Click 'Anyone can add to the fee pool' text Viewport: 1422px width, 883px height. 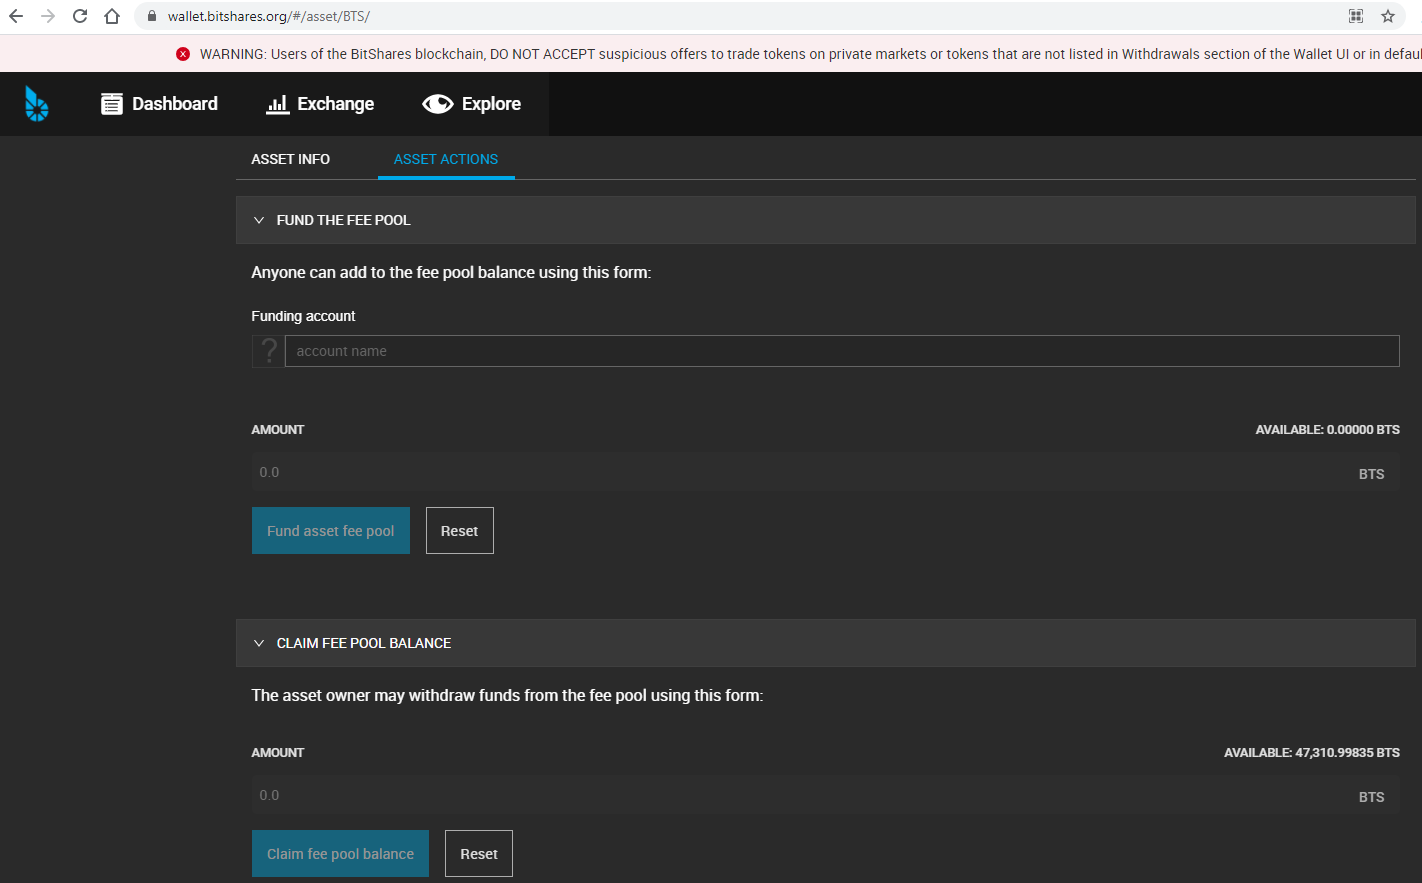pos(451,272)
